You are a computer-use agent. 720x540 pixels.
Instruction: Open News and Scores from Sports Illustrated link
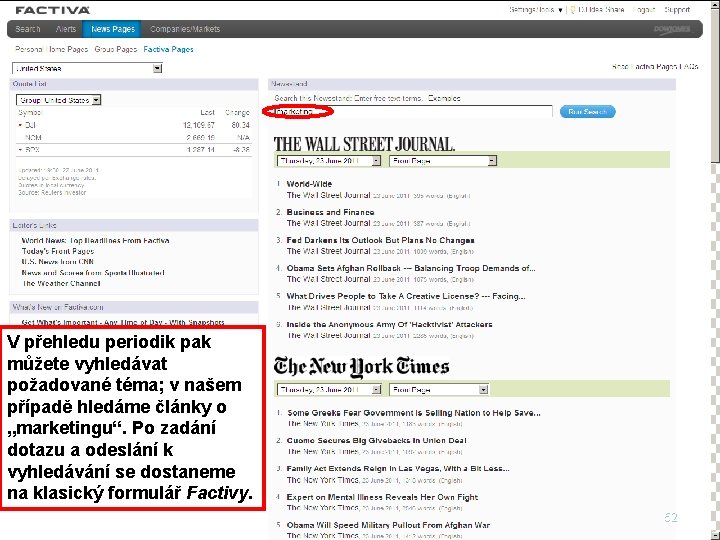click(93, 273)
